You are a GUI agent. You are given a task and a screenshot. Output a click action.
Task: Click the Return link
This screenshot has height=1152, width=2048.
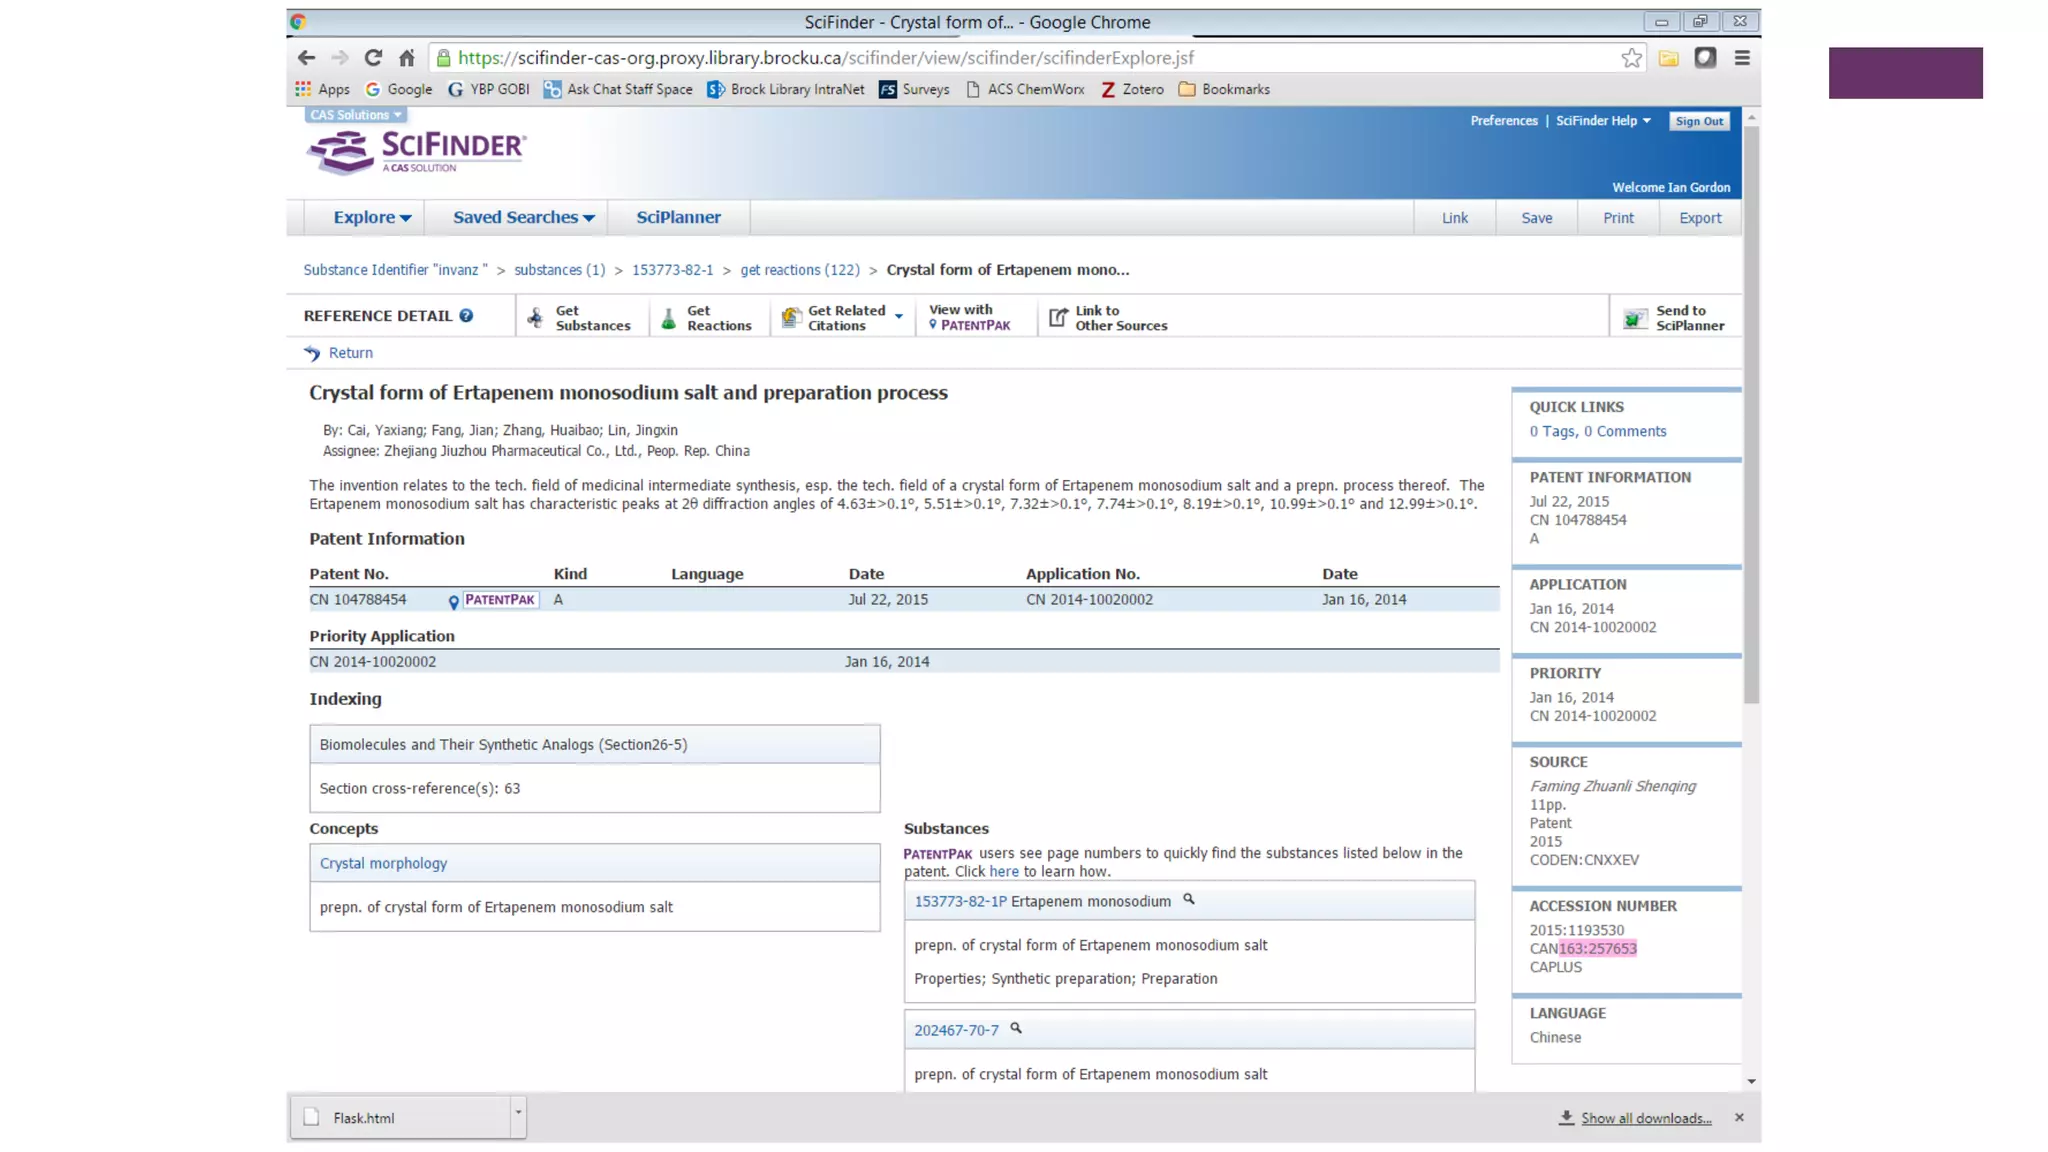(x=350, y=353)
